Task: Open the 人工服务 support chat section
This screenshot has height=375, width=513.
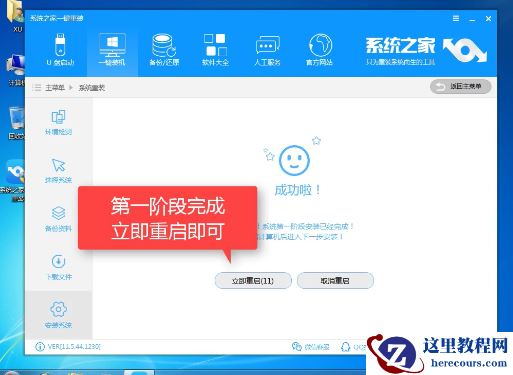Action: tap(267, 49)
